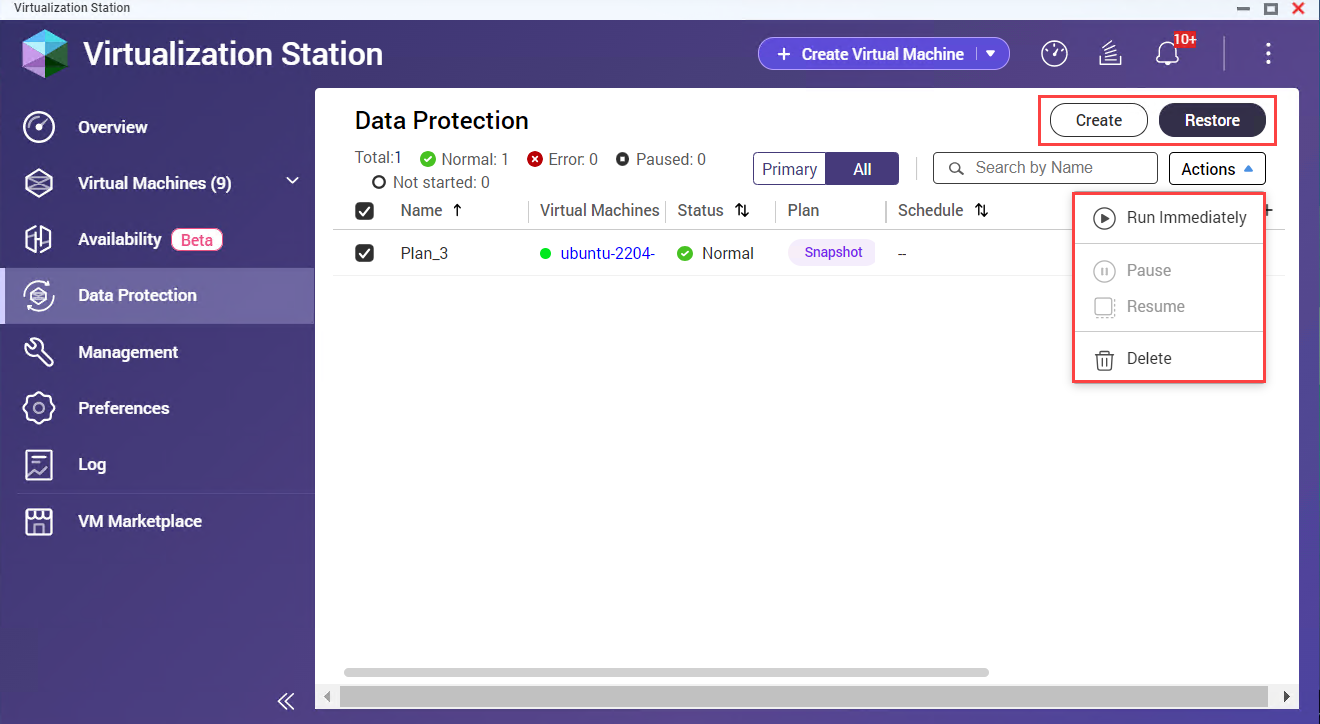Click the magnifier icon in the search box
Screen dimensions: 1320x724
pyautogui.click(x=956, y=168)
